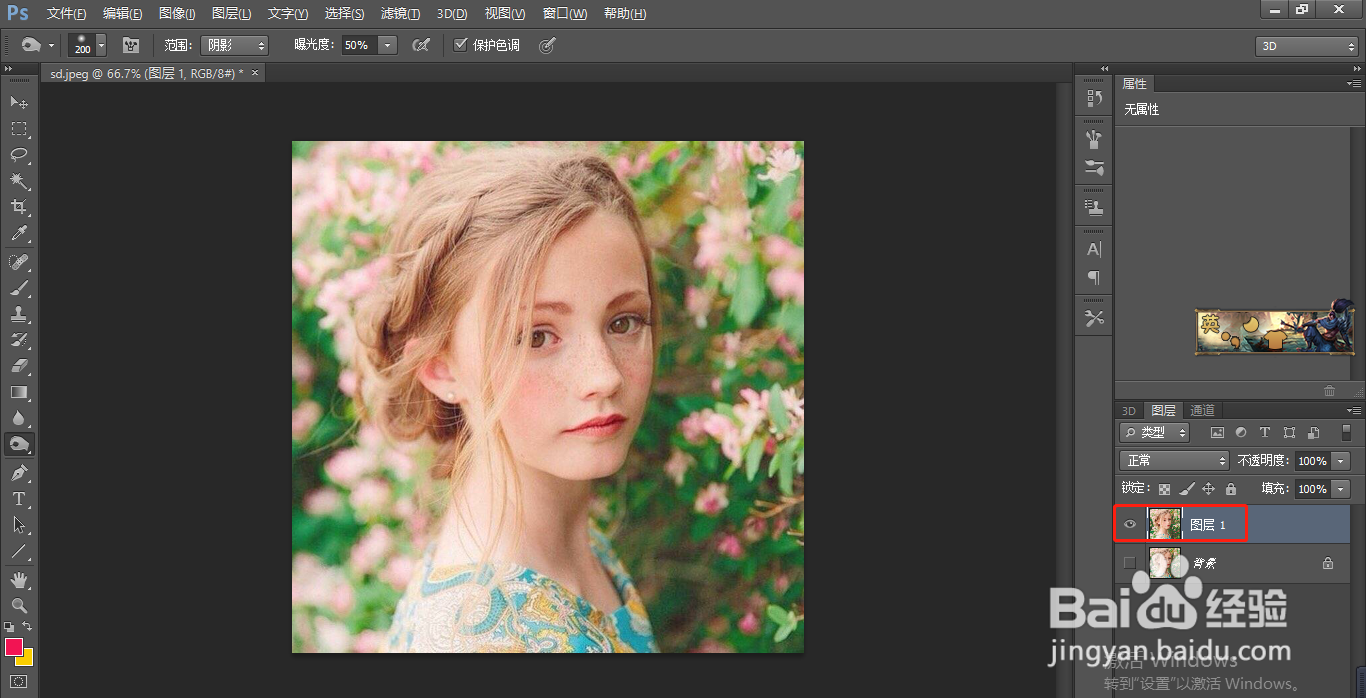1366x698 pixels.
Task: Open the 滤镜(T) menu
Action: (400, 13)
